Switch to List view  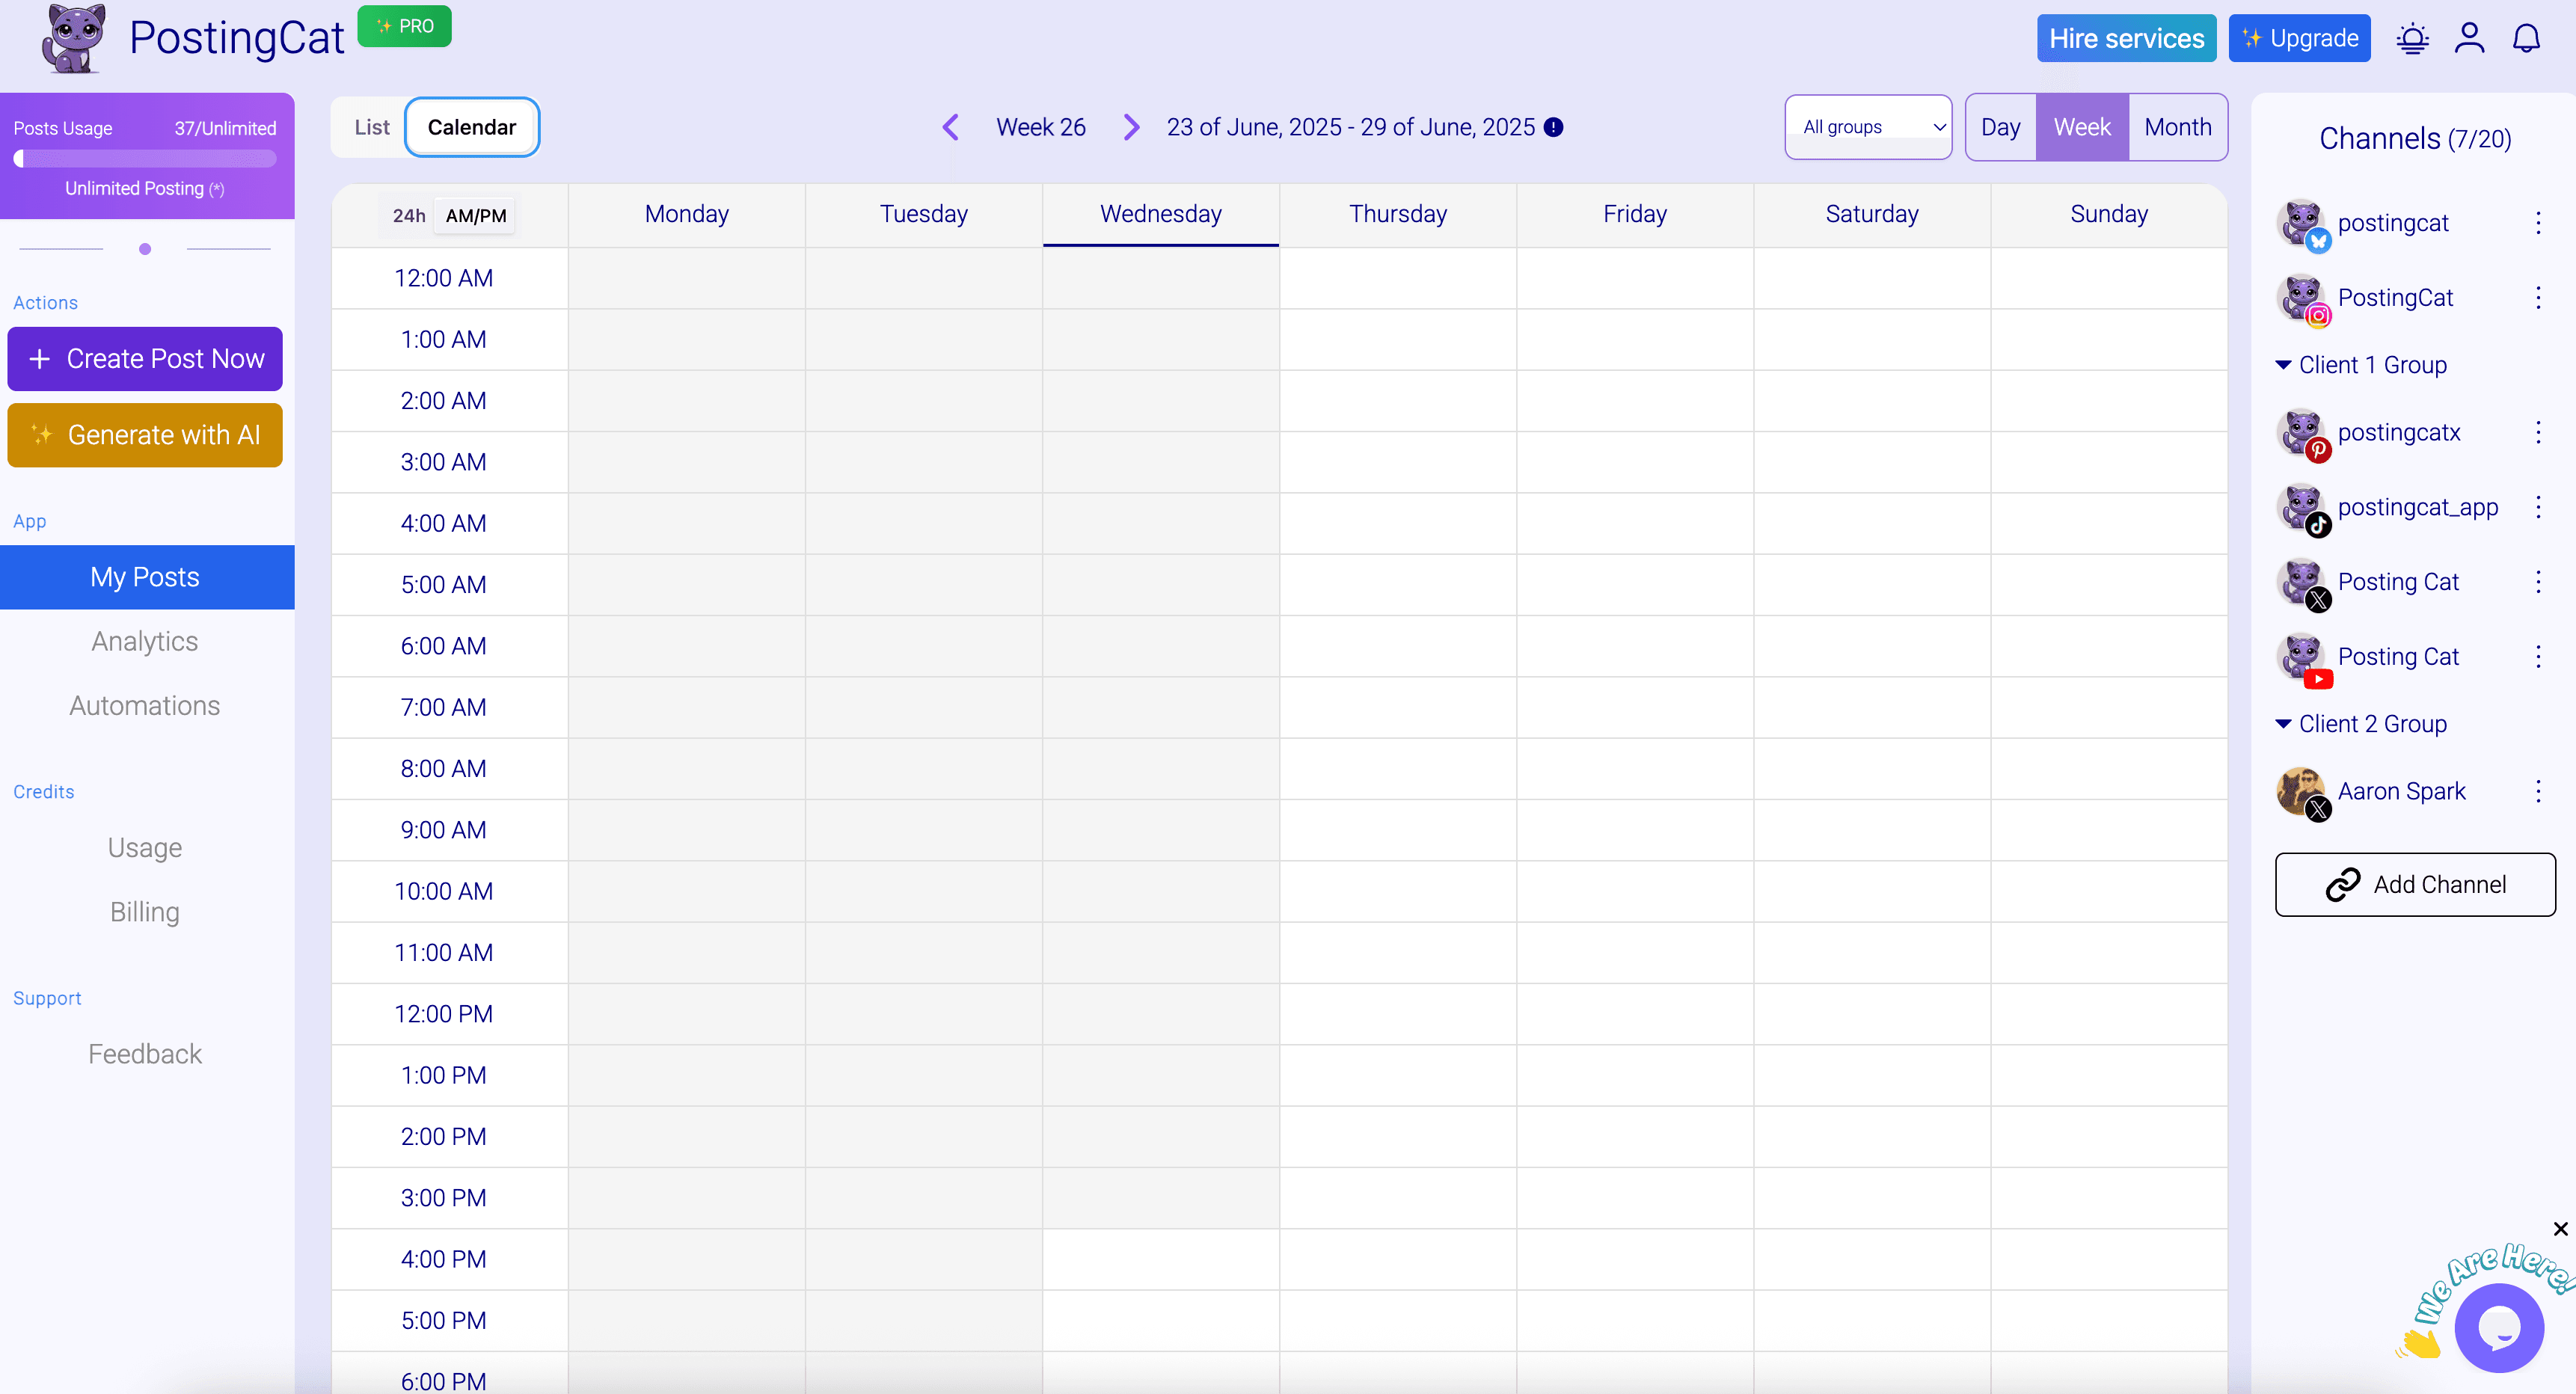tap(372, 127)
